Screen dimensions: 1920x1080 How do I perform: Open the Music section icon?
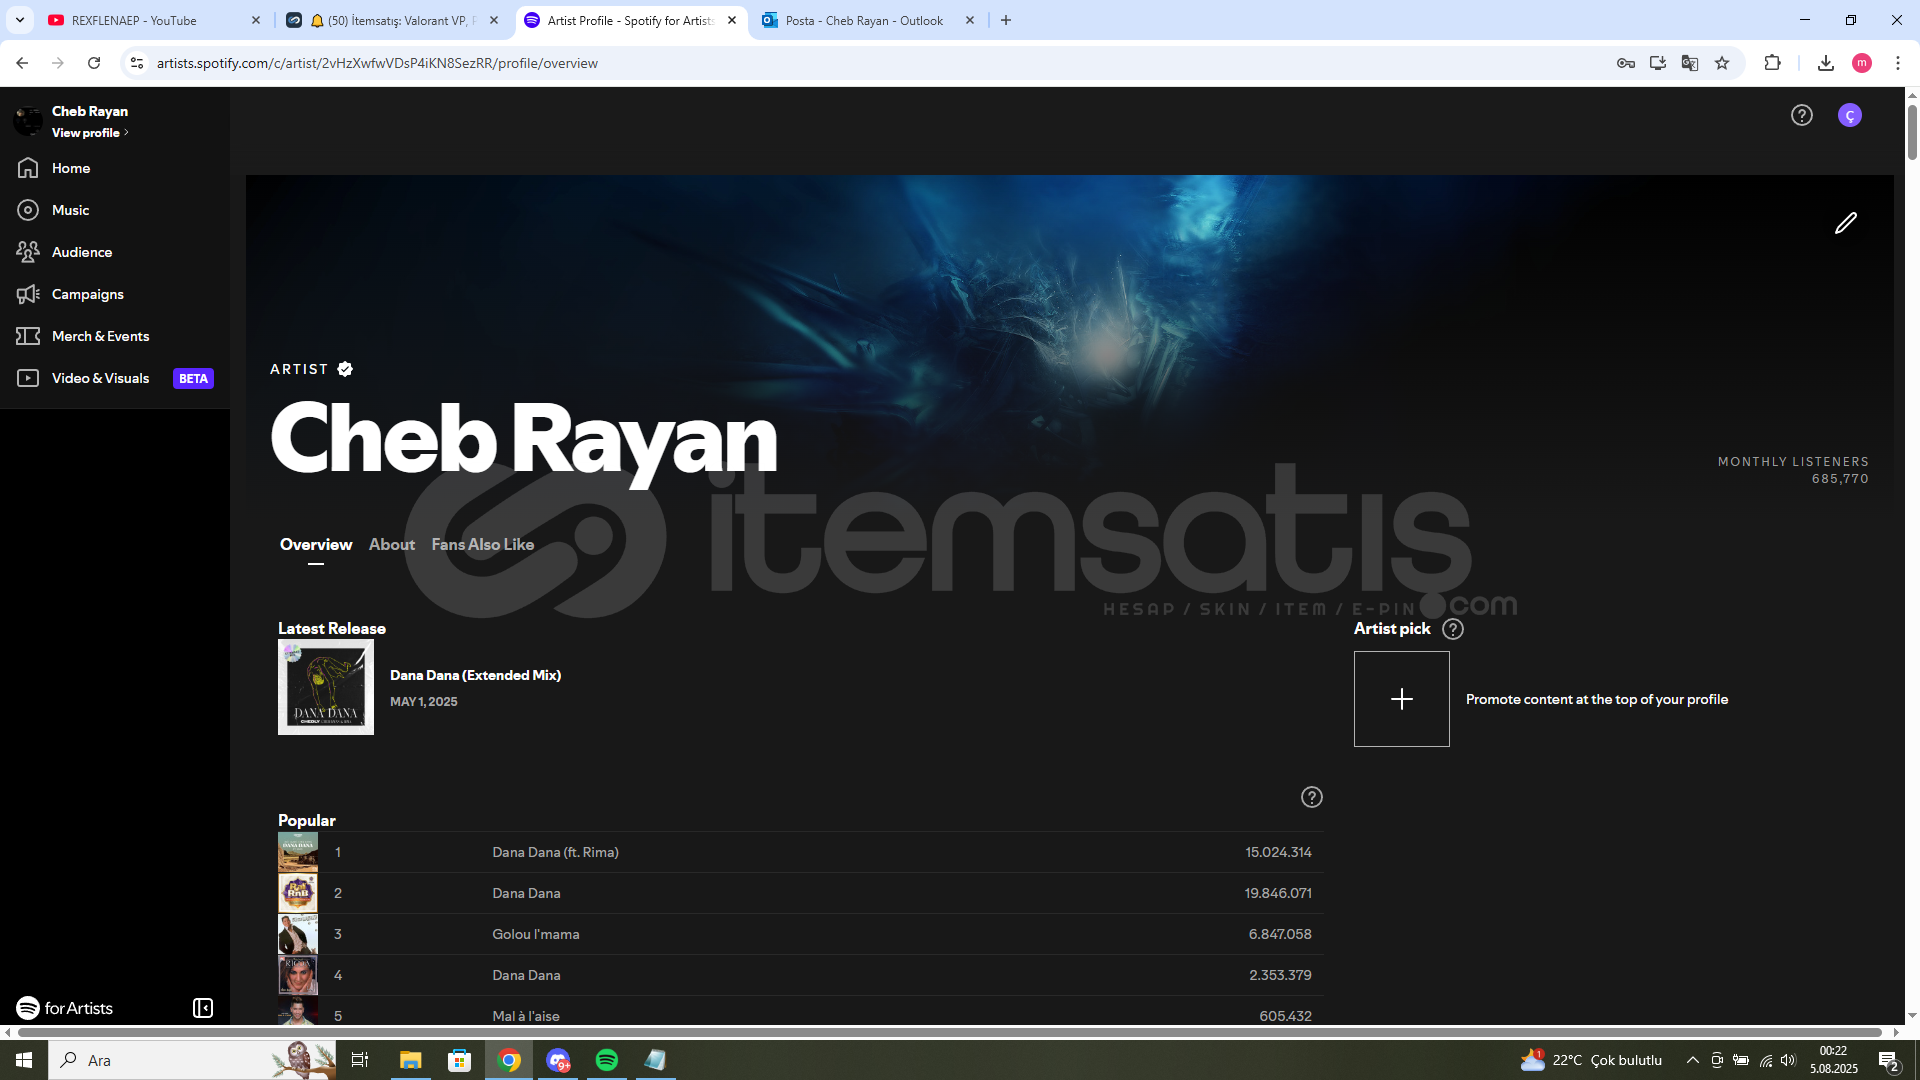coord(28,210)
